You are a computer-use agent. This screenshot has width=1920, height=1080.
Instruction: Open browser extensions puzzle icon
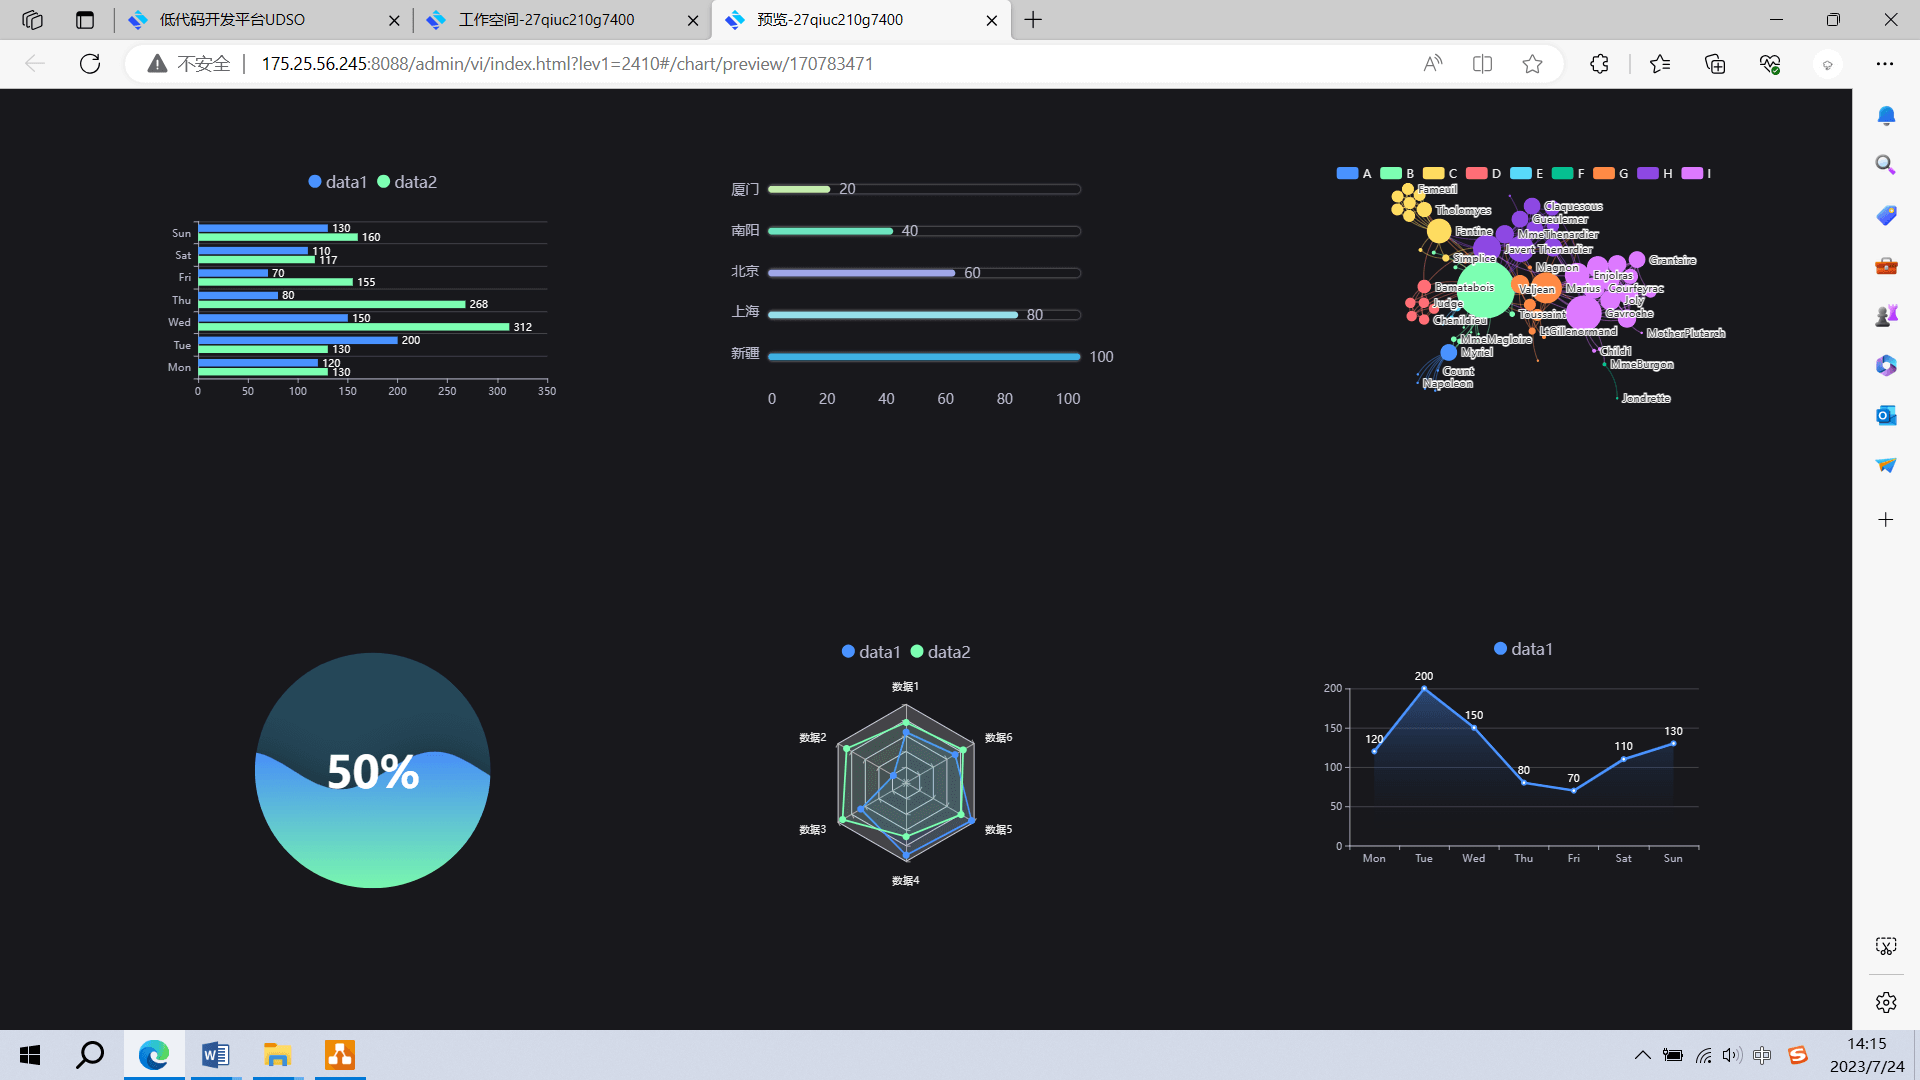pos(1599,64)
